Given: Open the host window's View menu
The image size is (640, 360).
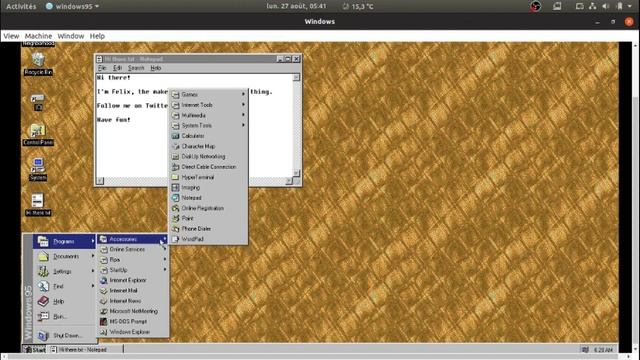Looking at the screenshot, I should (11, 36).
